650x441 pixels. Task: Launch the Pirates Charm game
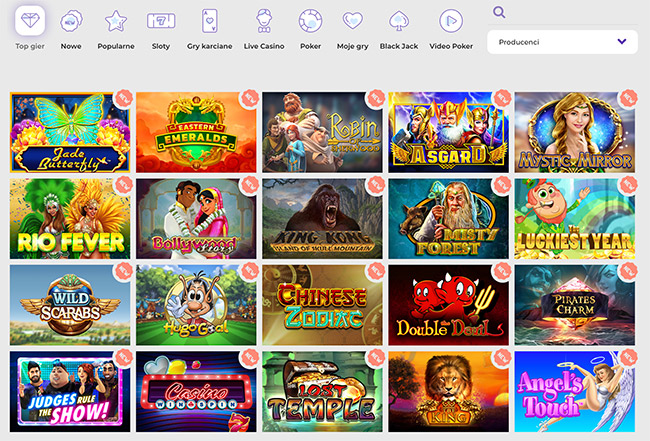pyautogui.click(x=575, y=305)
